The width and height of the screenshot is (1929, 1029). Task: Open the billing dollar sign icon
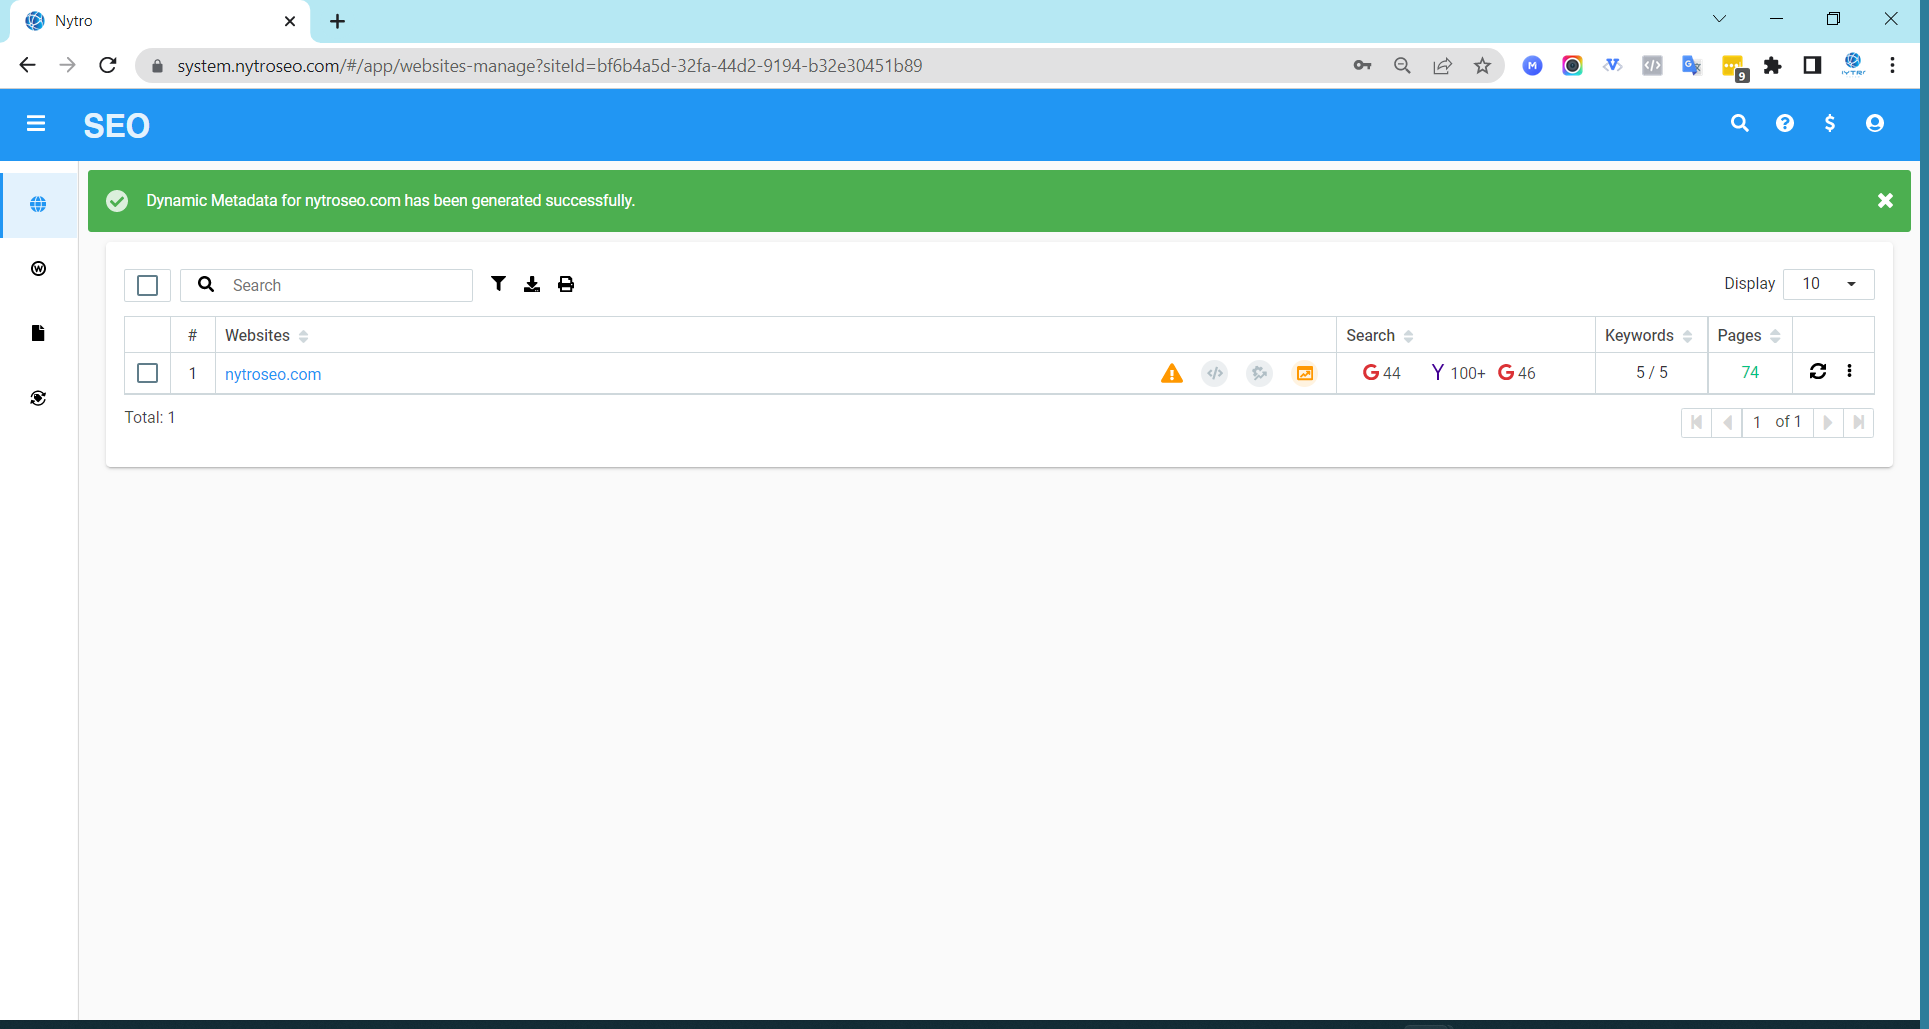1830,123
